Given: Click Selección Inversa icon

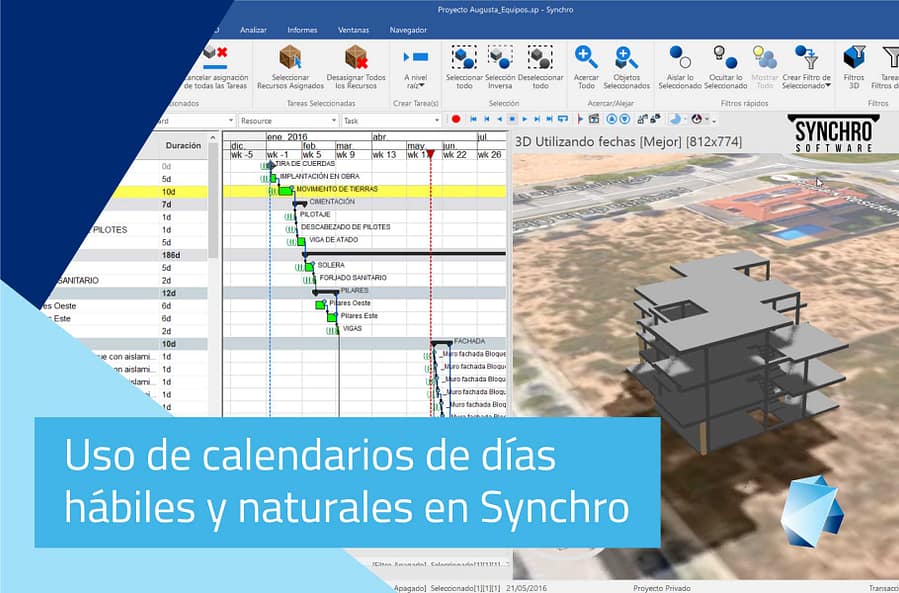Looking at the screenshot, I should pyautogui.click(x=500, y=57).
